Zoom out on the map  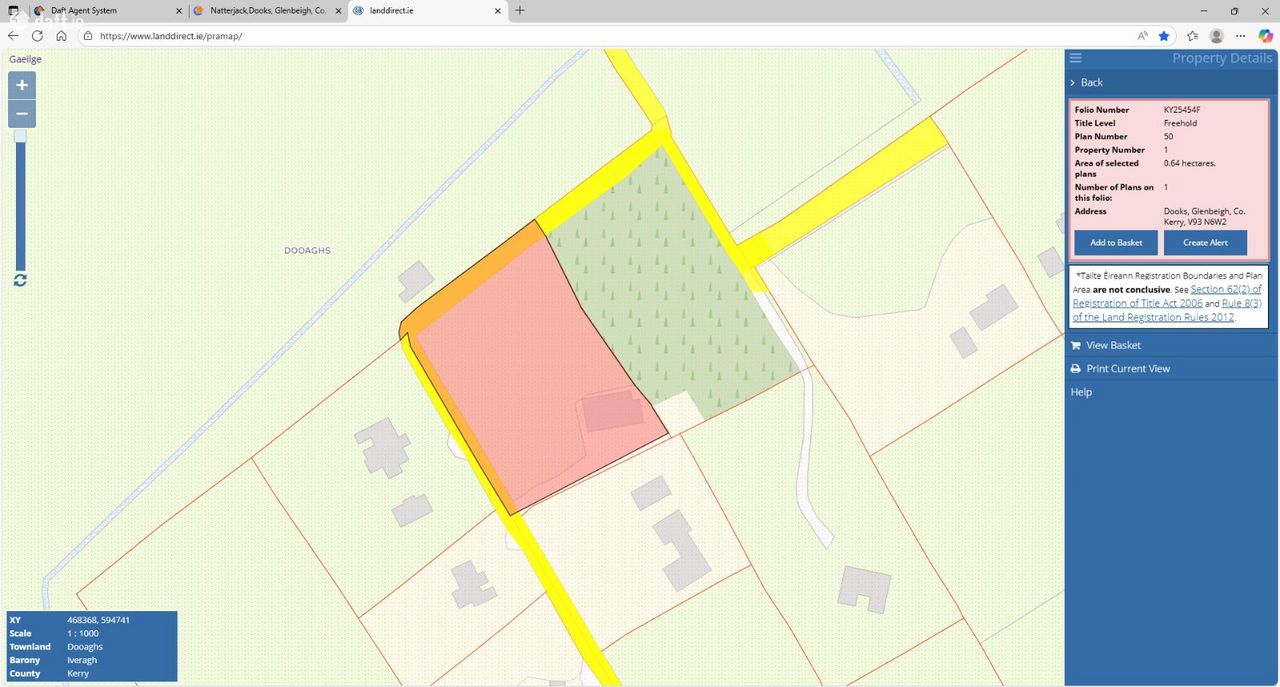(x=21, y=114)
